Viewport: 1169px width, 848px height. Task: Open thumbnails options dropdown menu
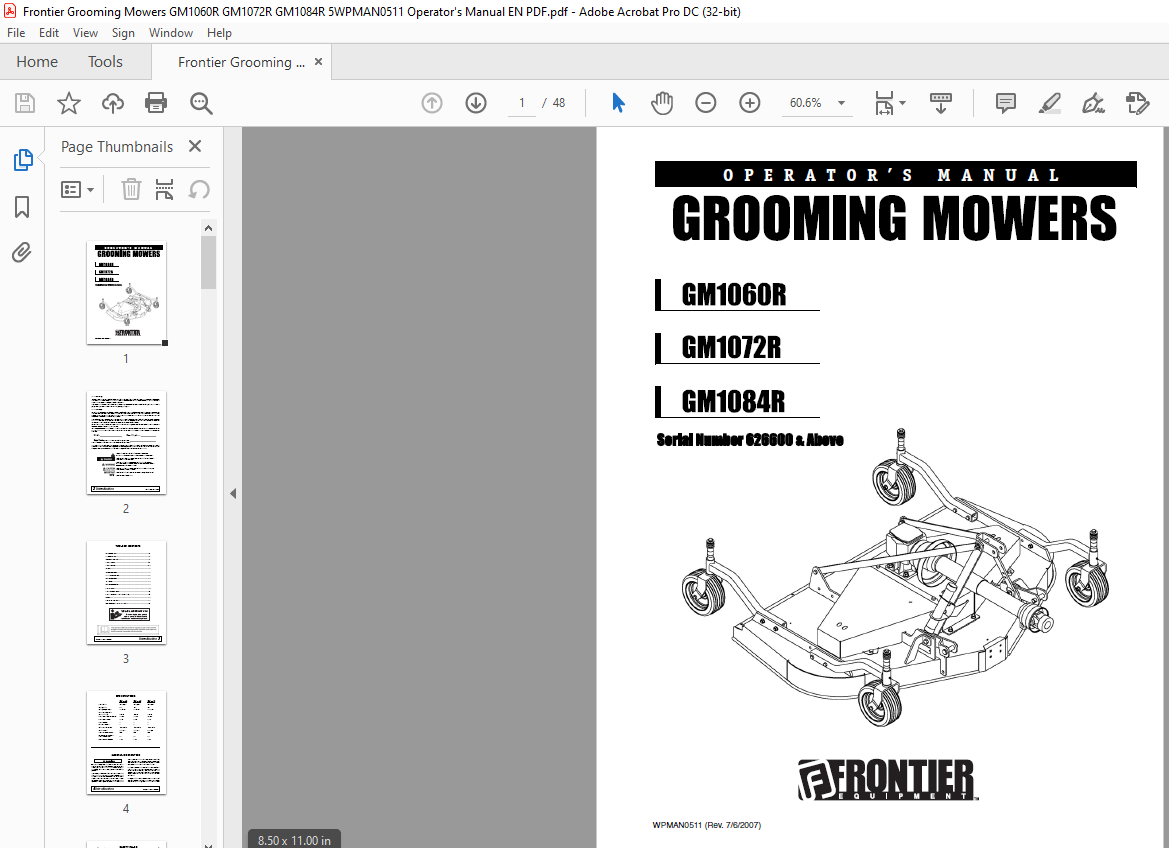coord(78,189)
